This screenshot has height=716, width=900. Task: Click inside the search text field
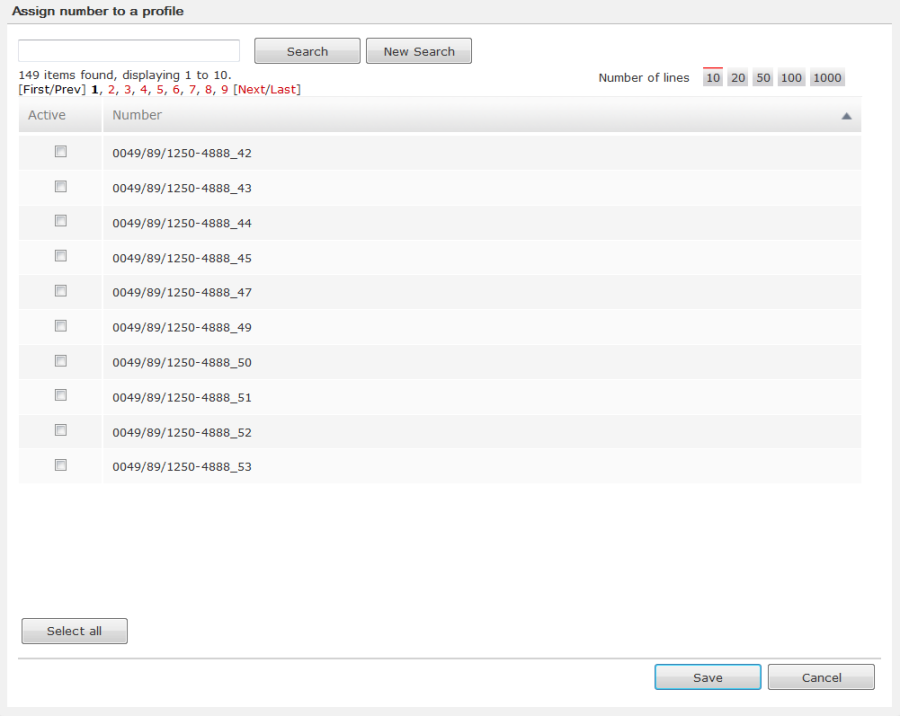pyautogui.click(x=130, y=50)
